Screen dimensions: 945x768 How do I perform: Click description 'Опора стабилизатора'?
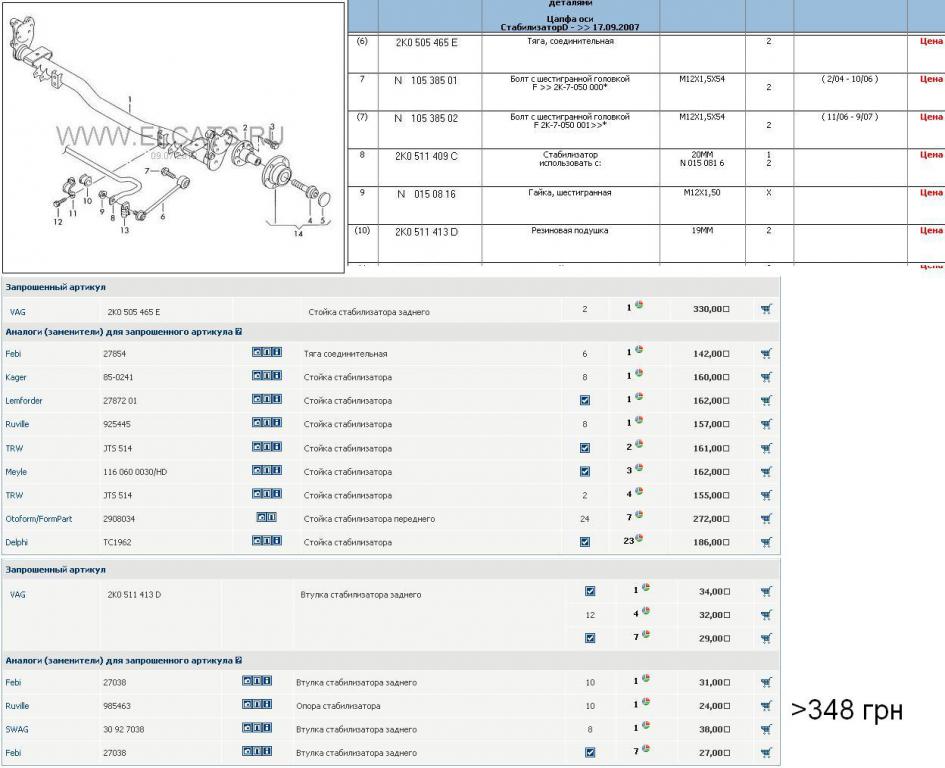click(x=338, y=706)
